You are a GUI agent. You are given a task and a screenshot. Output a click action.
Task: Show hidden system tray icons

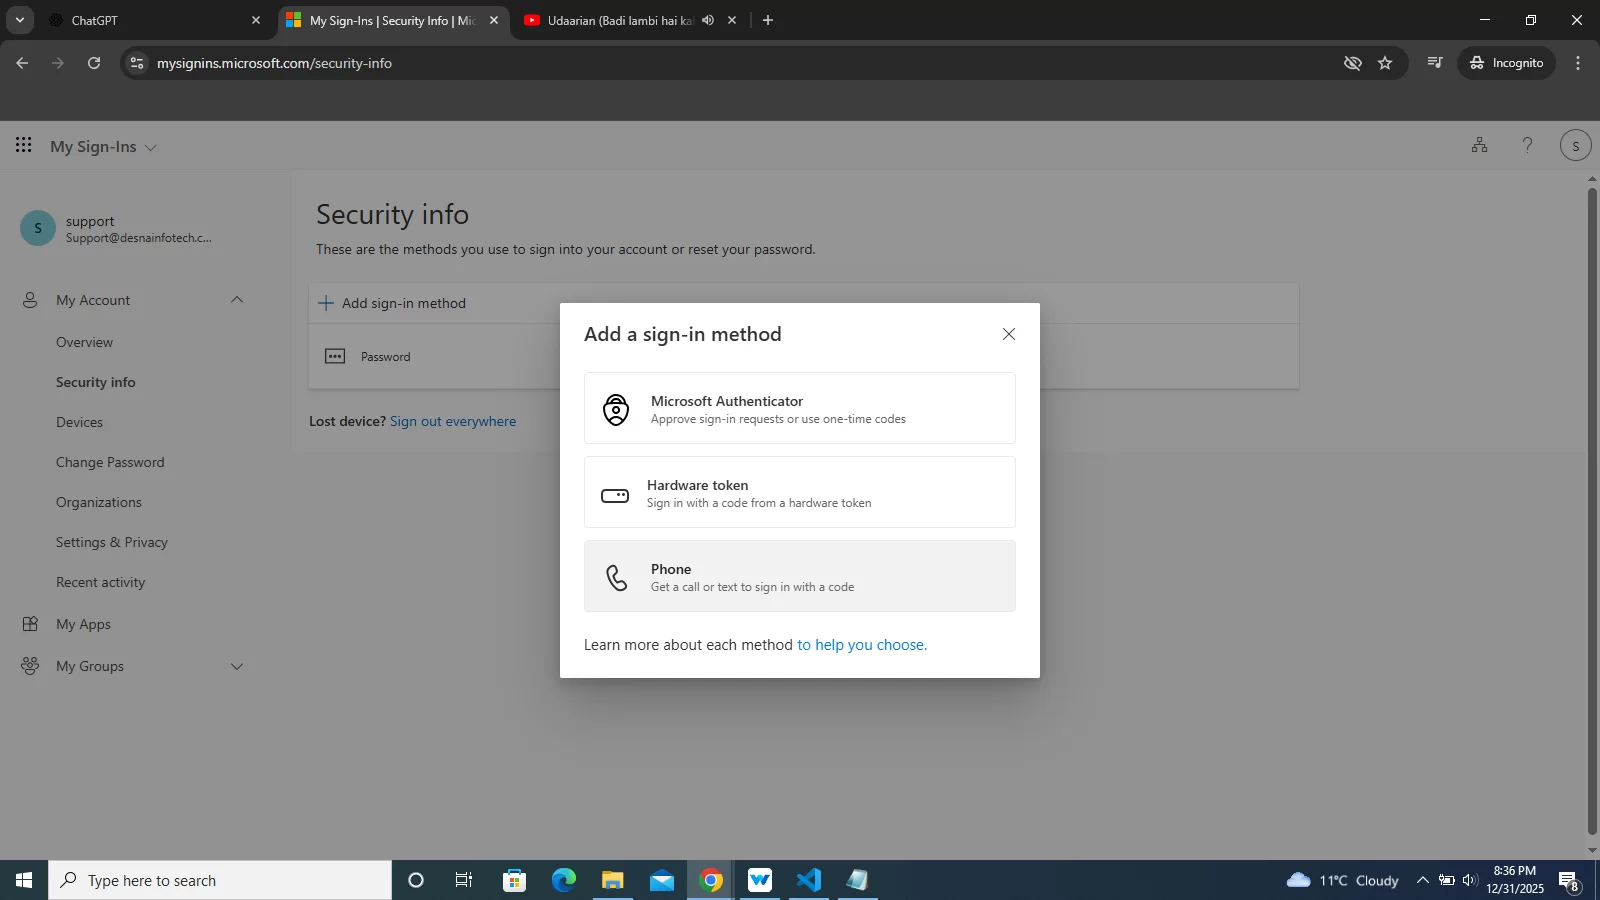pyautogui.click(x=1423, y=880)
